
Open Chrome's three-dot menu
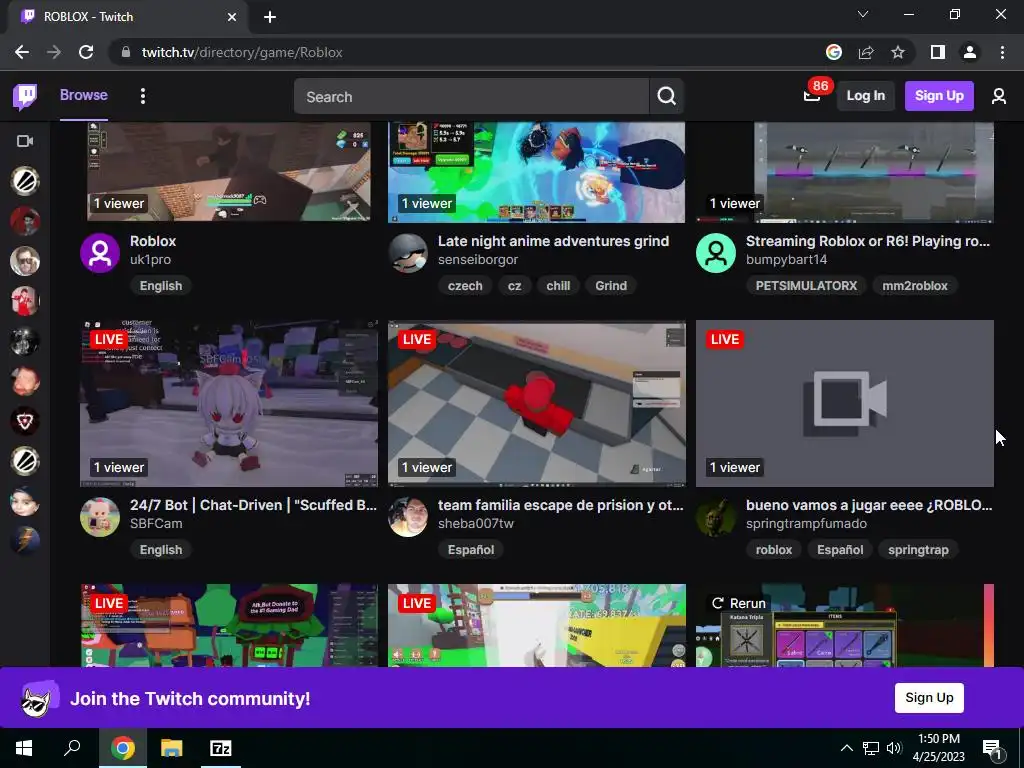click(1002, 52)
